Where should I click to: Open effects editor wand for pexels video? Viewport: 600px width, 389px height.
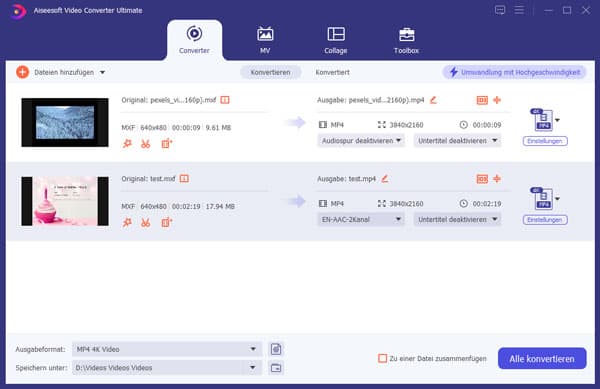[127, 144]
